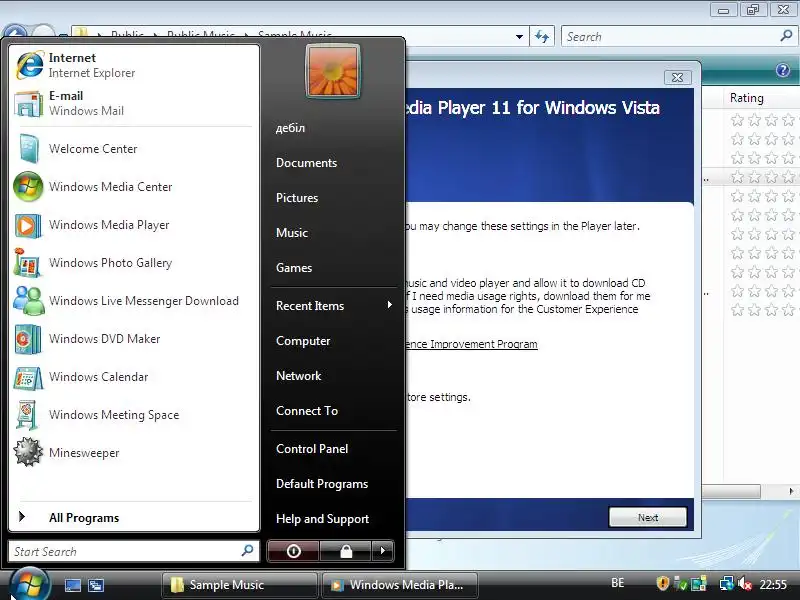The width and height of the screenshot is (800, 600).
Task: Open Windows Photo Gallery
Action: tap(134, 263)
